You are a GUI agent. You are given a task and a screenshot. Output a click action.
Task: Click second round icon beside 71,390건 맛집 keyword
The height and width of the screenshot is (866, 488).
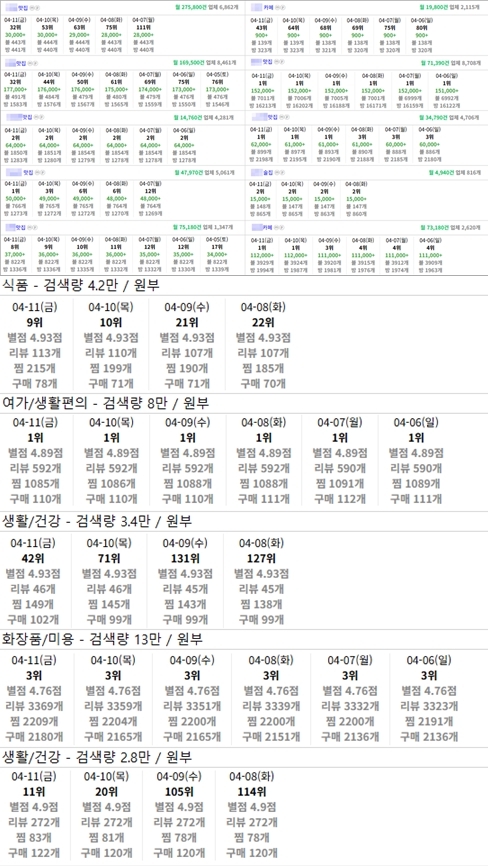pyautogui.click(x=282, y=62)
